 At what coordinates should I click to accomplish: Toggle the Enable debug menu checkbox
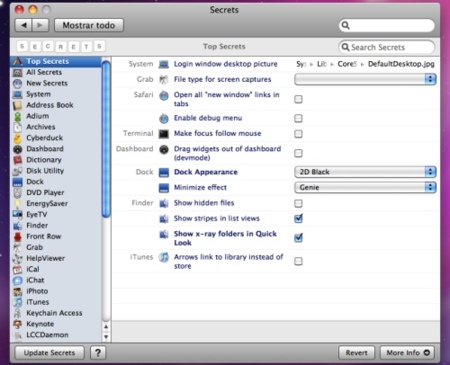(x=298, y=118)
